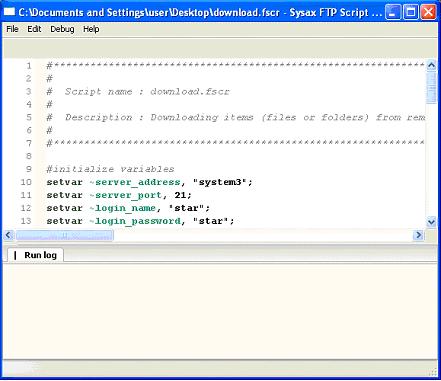441x381 pixels.
Task: Click the editor vertical scroll up arrow
Action: coord(431,65)
